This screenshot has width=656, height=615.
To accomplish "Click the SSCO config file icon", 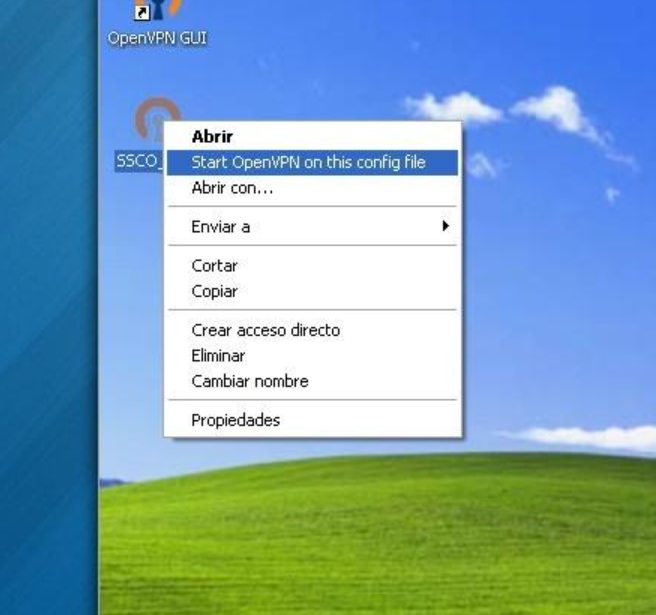I will [155, 120].
